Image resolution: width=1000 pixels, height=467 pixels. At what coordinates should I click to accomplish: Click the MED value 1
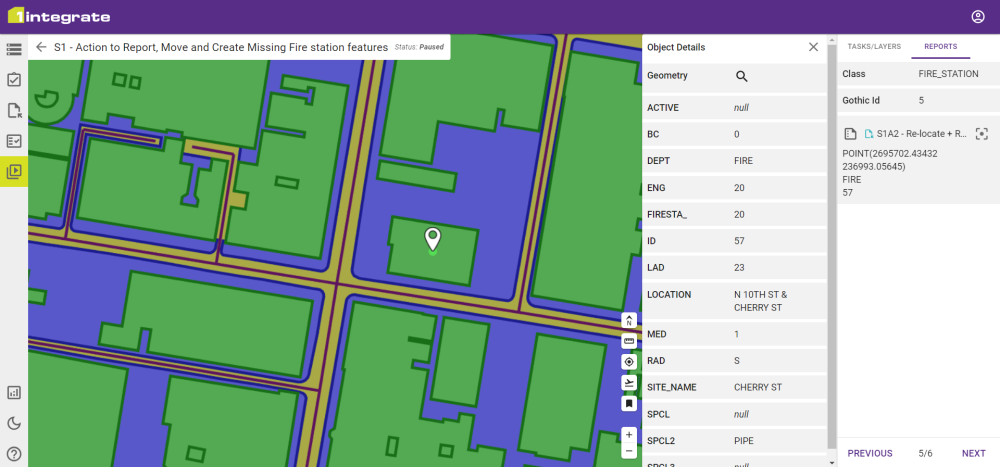[737, 334]
